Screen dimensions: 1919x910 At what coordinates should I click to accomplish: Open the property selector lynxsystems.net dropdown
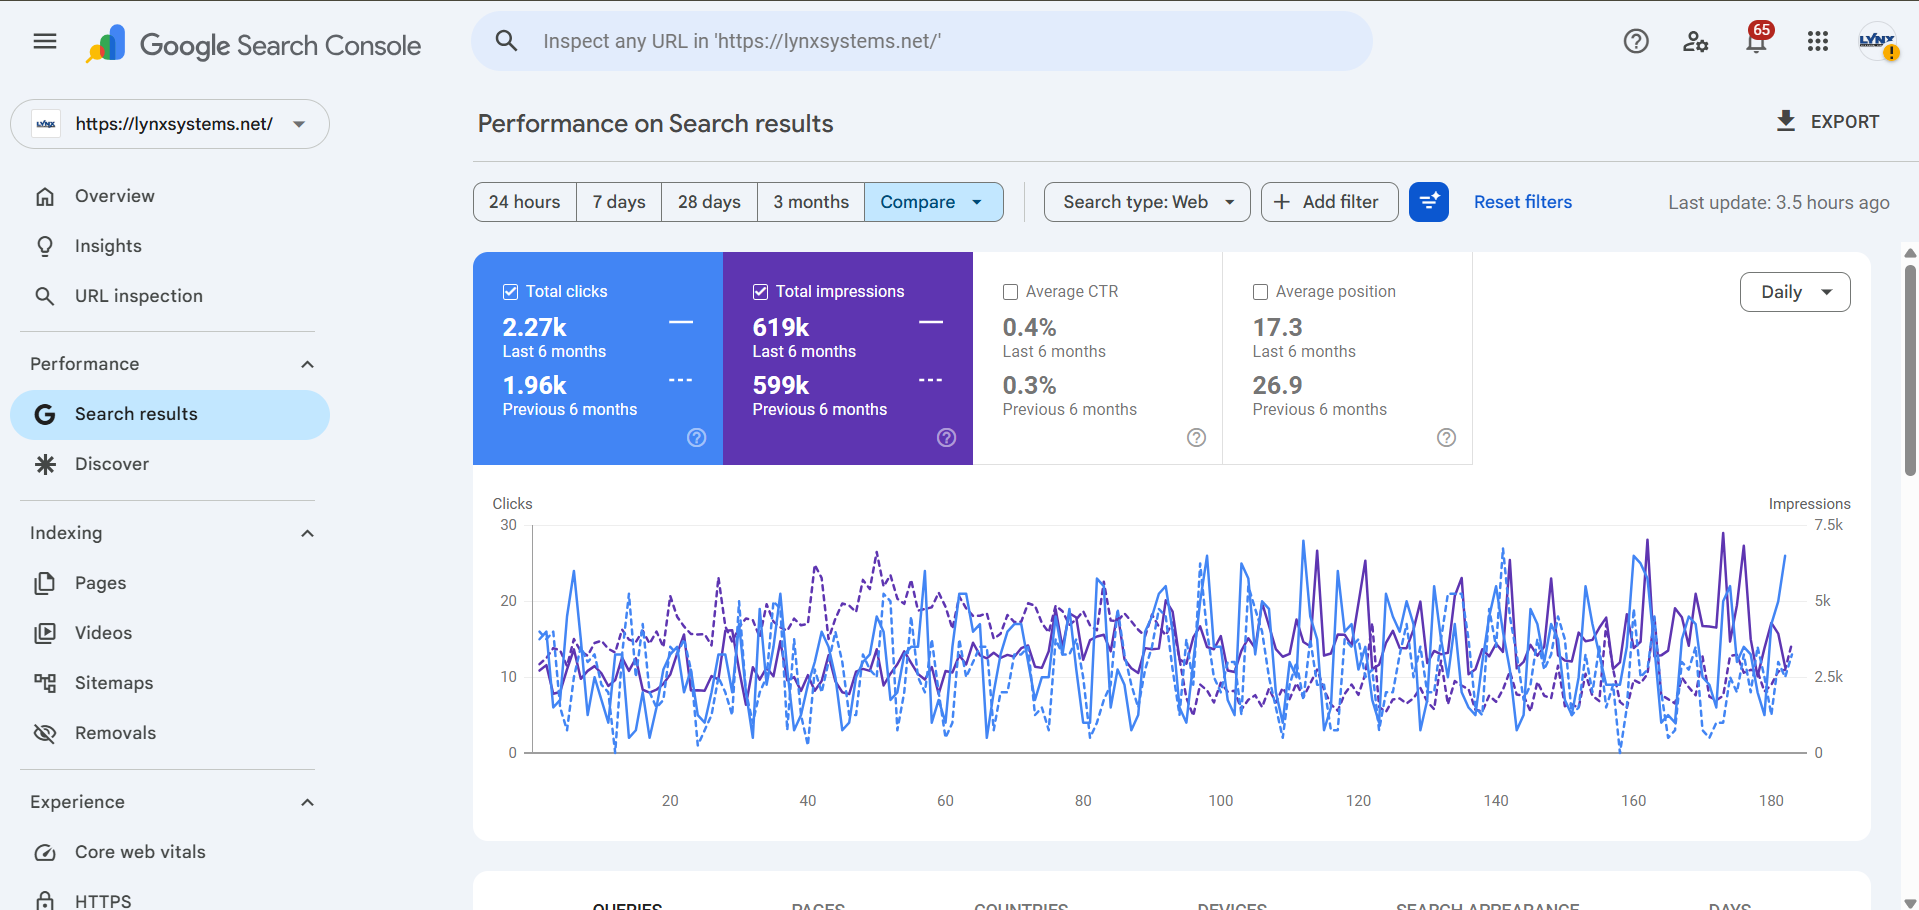tap(170, 124)
